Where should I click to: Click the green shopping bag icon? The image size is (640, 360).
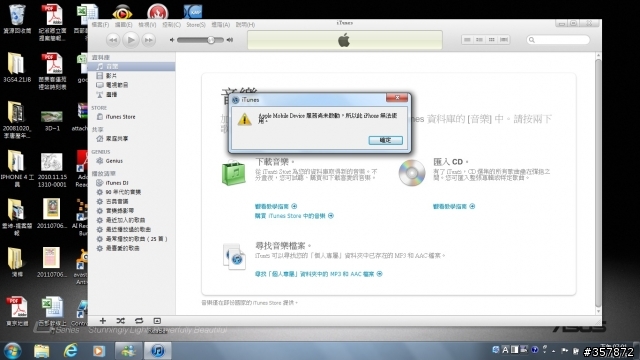coord(234,173)
